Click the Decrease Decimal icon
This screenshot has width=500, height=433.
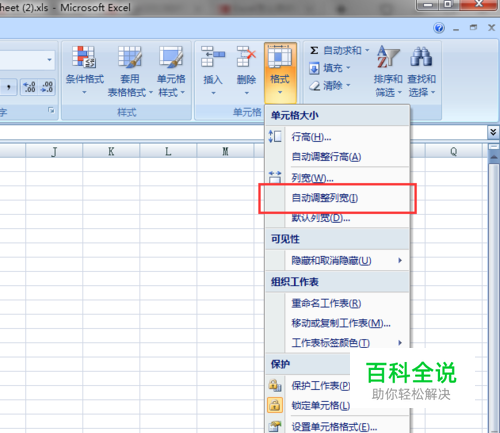coord(46,87)
